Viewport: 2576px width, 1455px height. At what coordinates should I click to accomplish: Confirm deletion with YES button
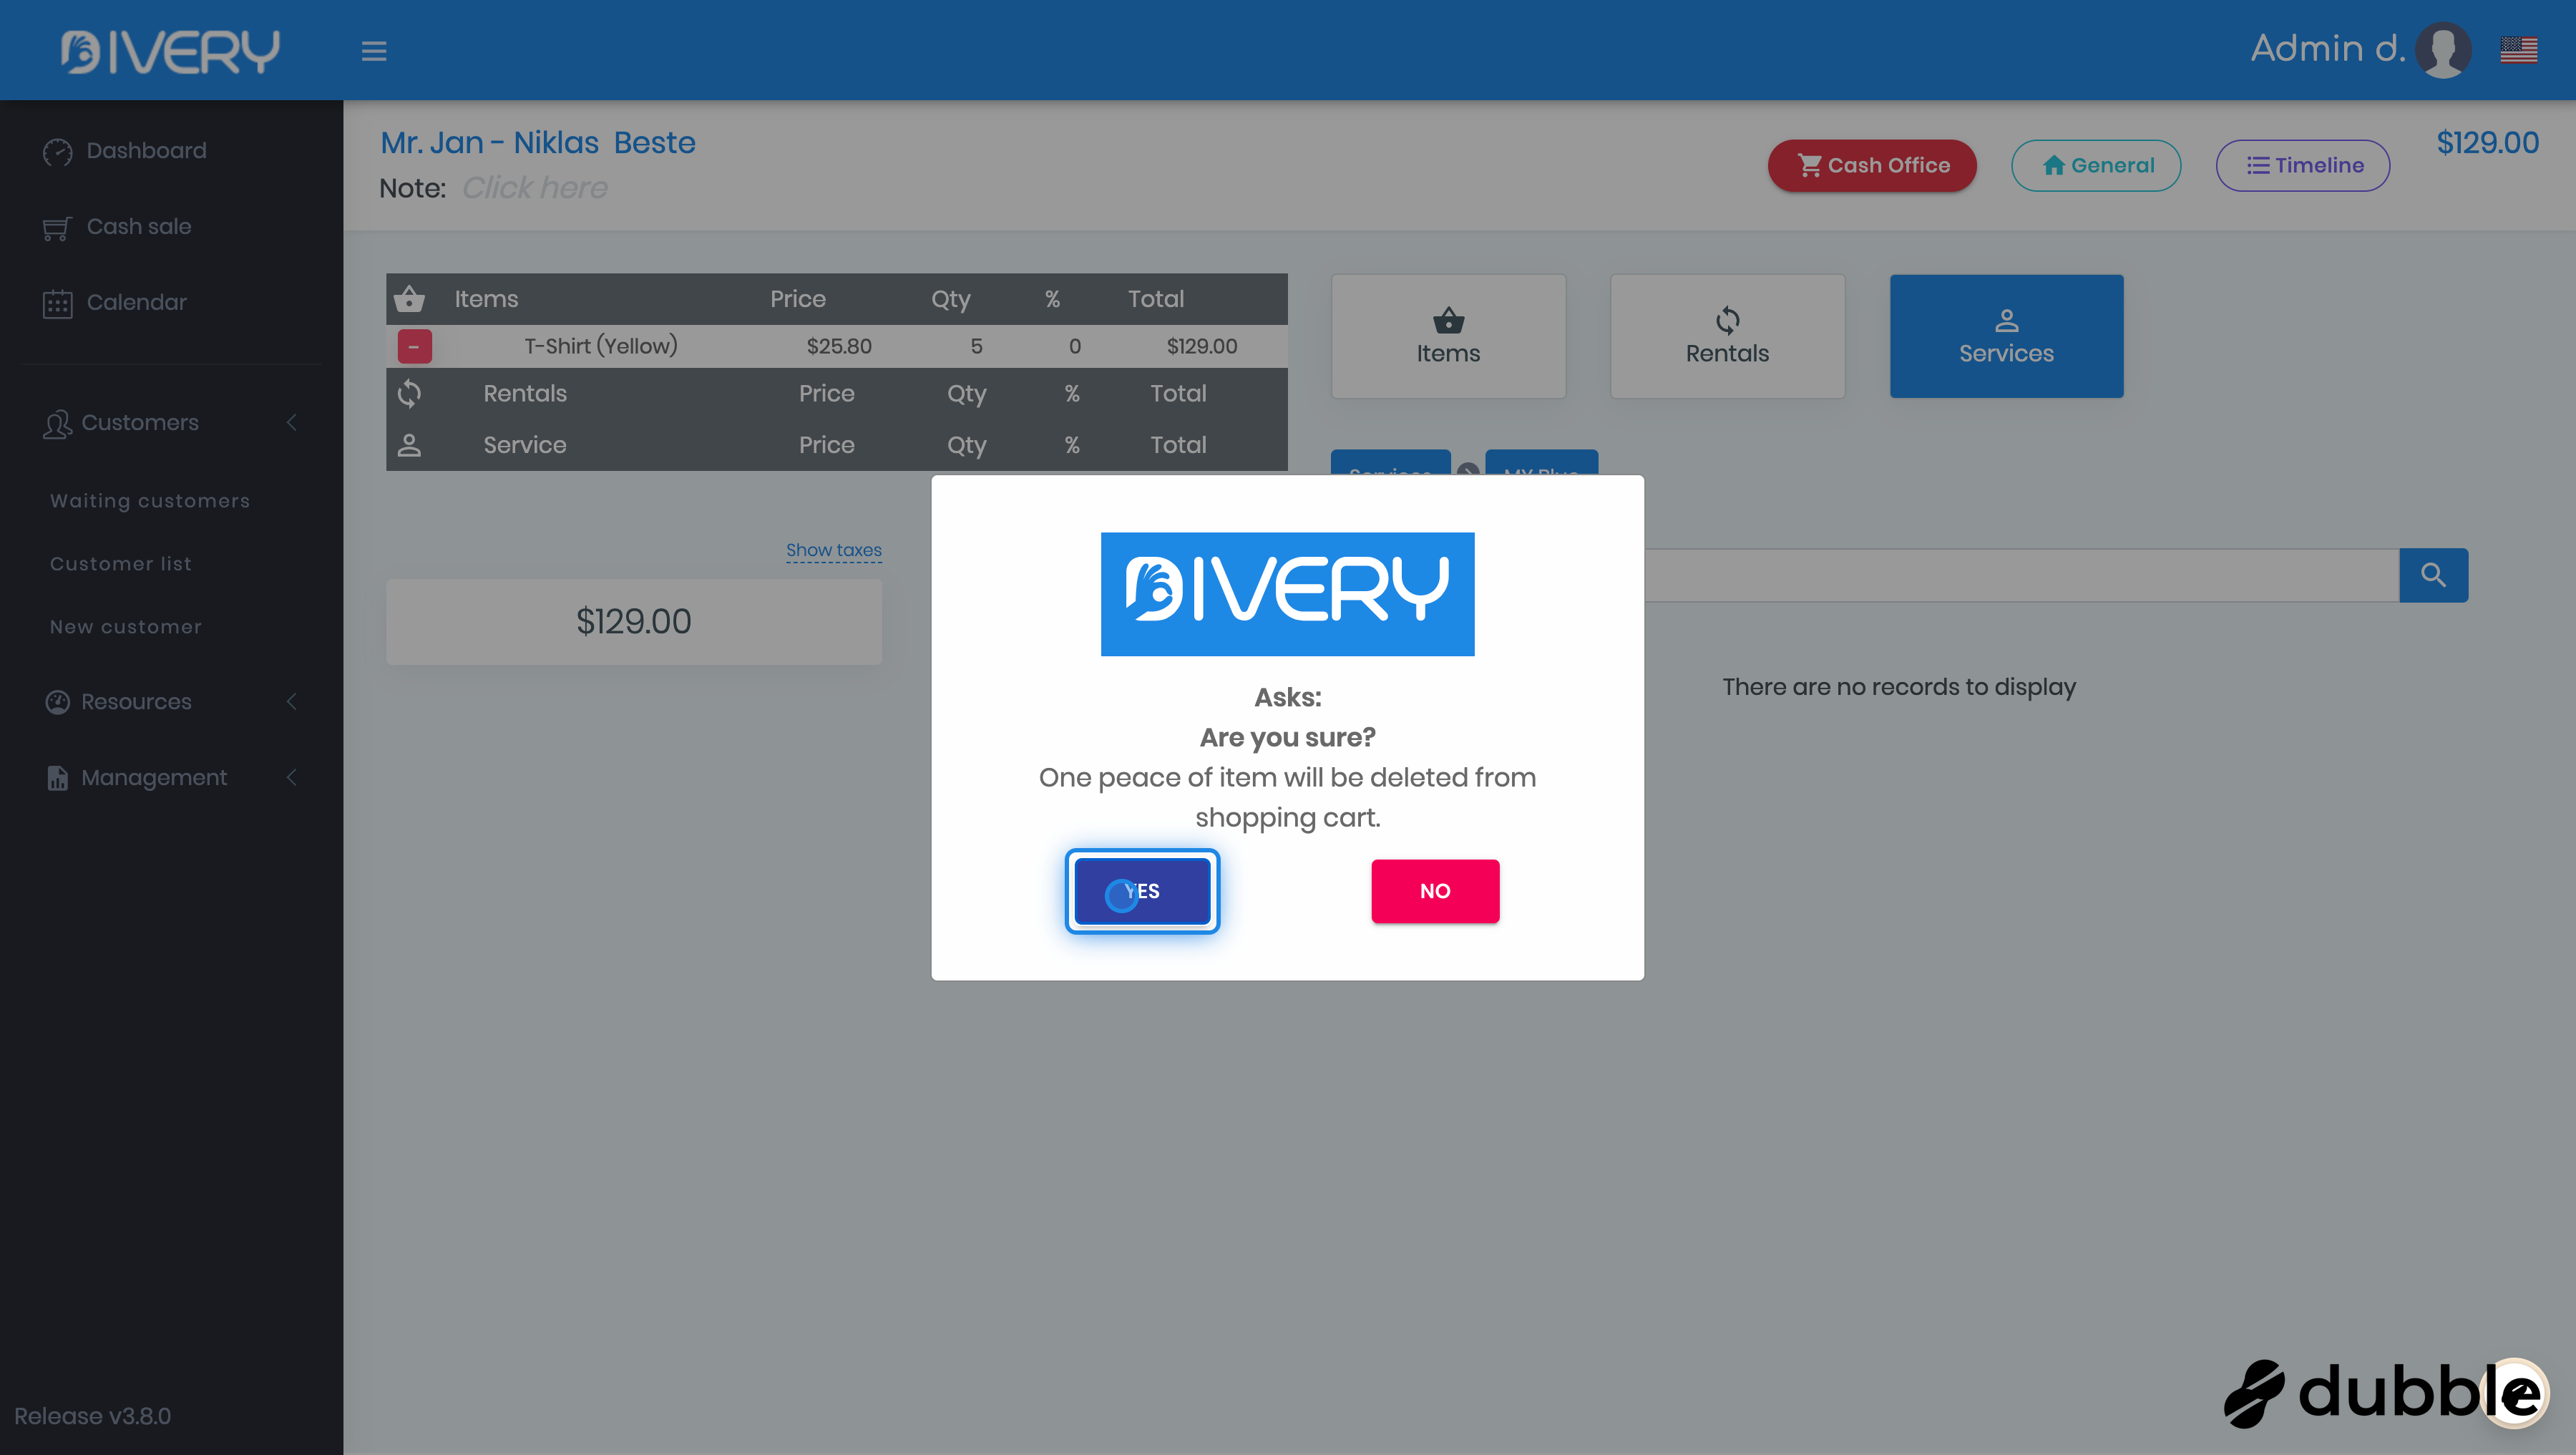(1142, 891)
